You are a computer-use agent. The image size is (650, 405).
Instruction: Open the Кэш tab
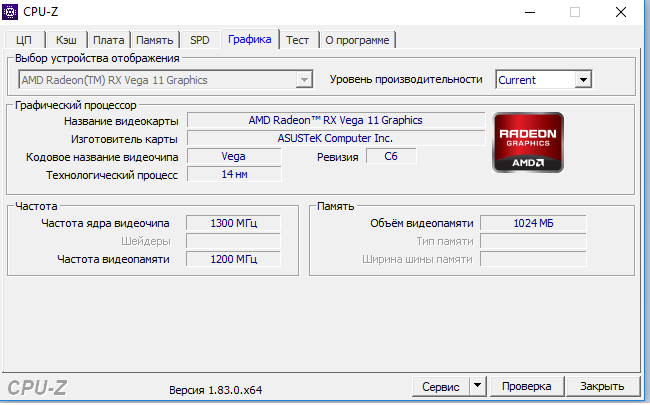pos(66,40)
